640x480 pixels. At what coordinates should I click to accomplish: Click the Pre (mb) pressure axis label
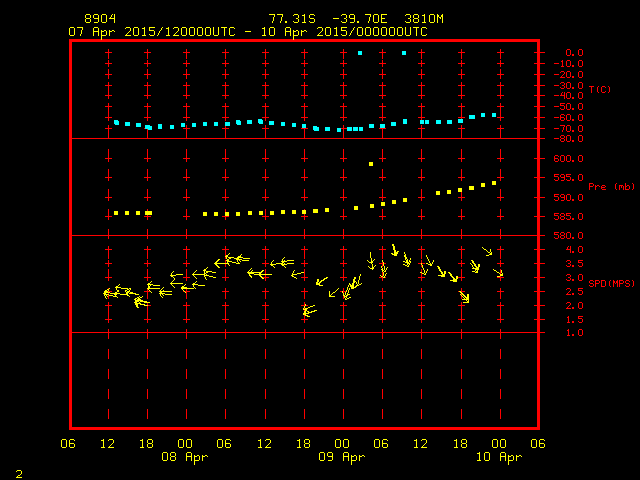611,187
